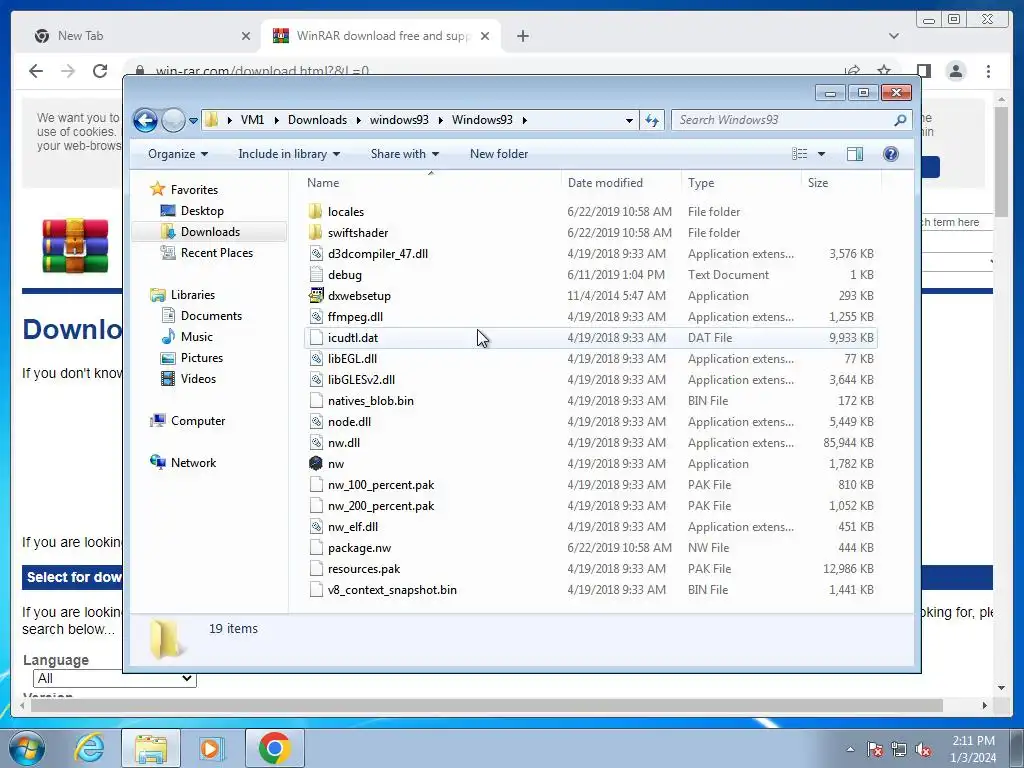Screen dimensions: 1024x768
Task: Select d3dcompiler_47.dll file icon
Action: pos(316,254)
